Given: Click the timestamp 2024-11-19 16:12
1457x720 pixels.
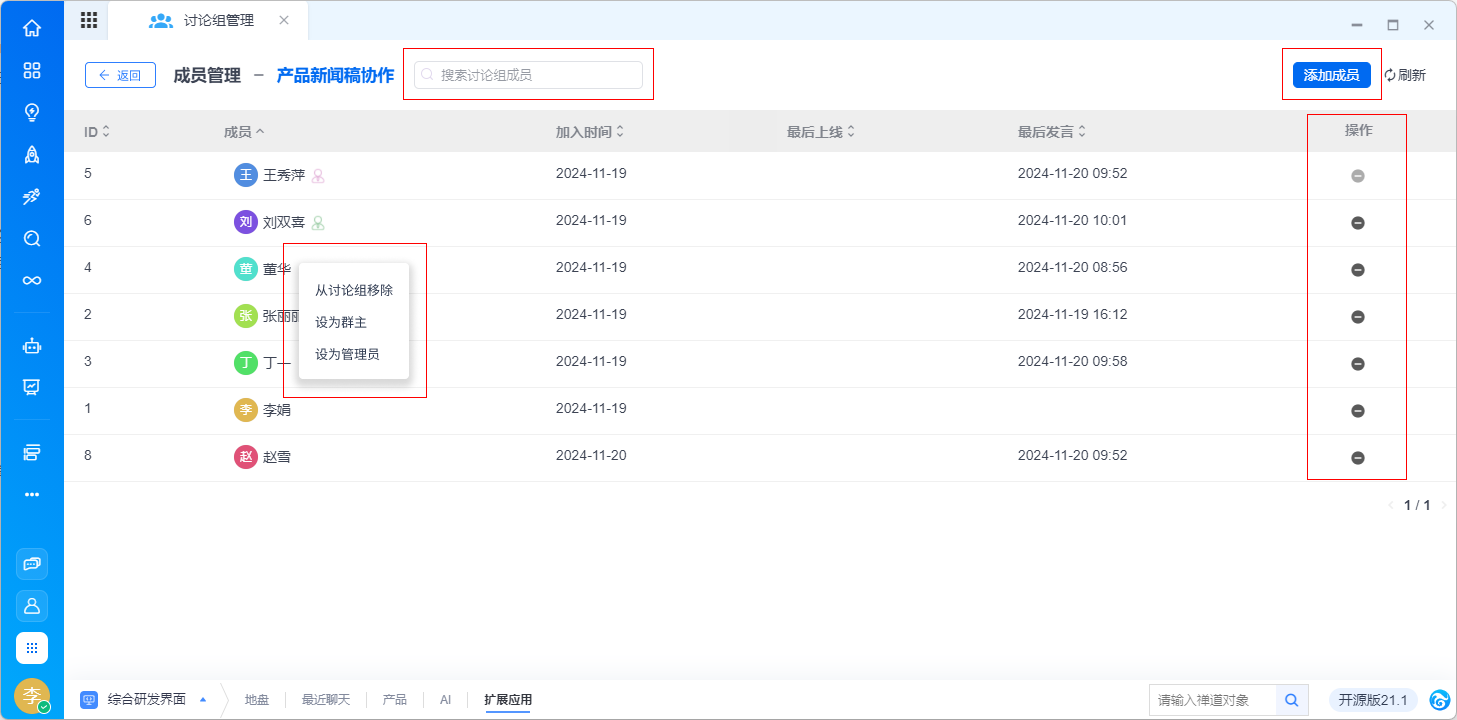Looking at the screenshot, I should click(1072, 314).
